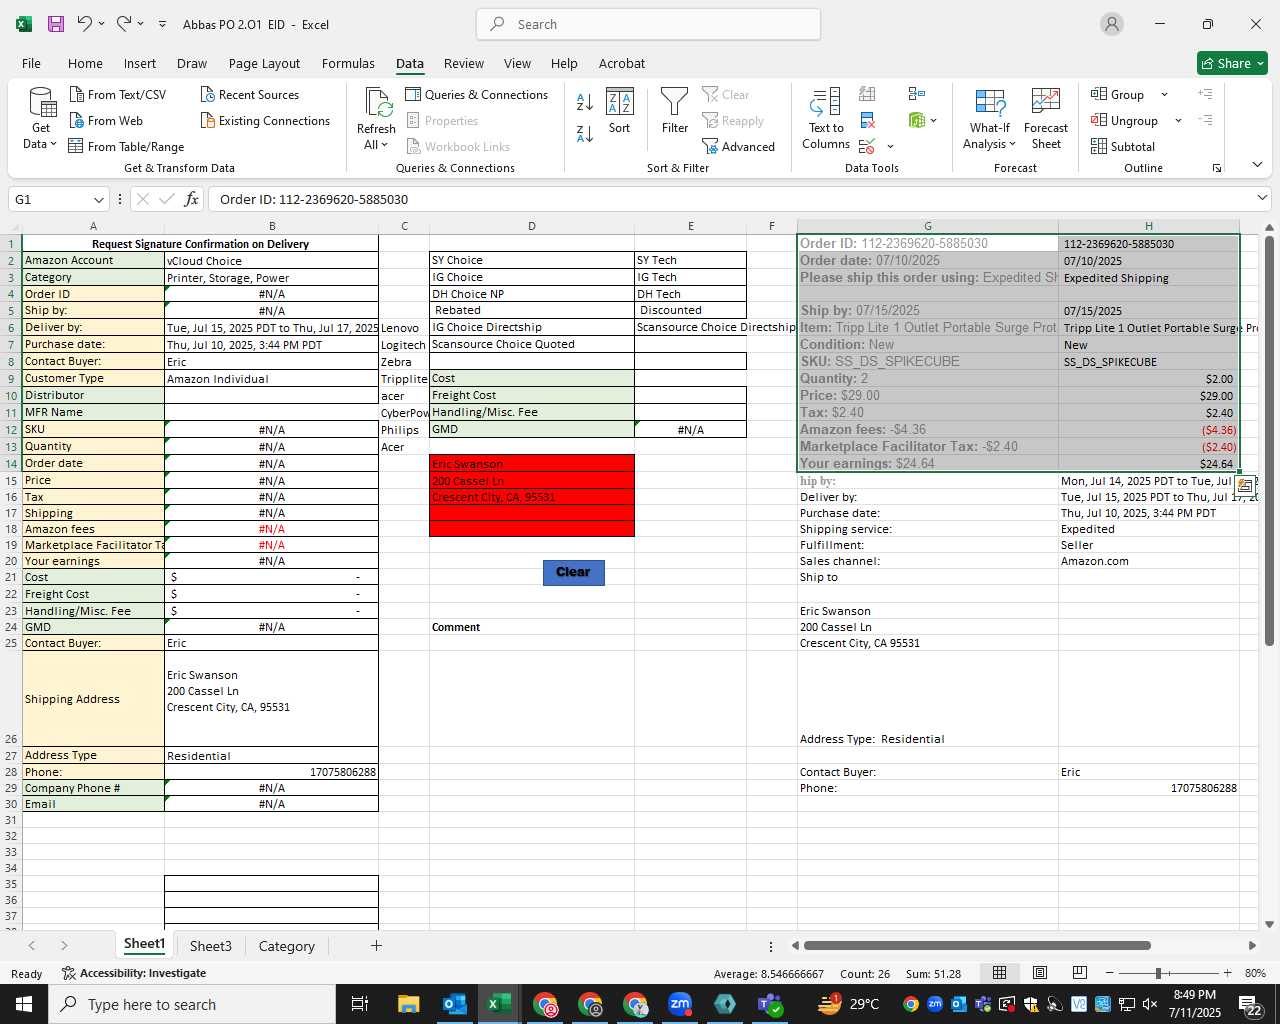Viewport: 1280px width, 1024px height.
Task: Open the Name Box dropdown arrow
Action: pos(98,199)
